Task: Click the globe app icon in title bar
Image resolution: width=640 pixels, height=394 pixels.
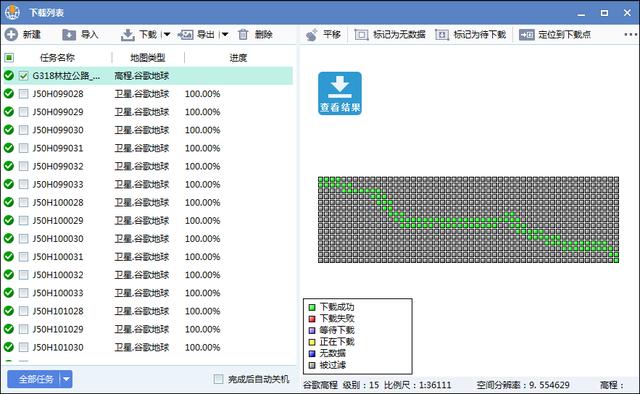Action: click(x=12, y=12)
